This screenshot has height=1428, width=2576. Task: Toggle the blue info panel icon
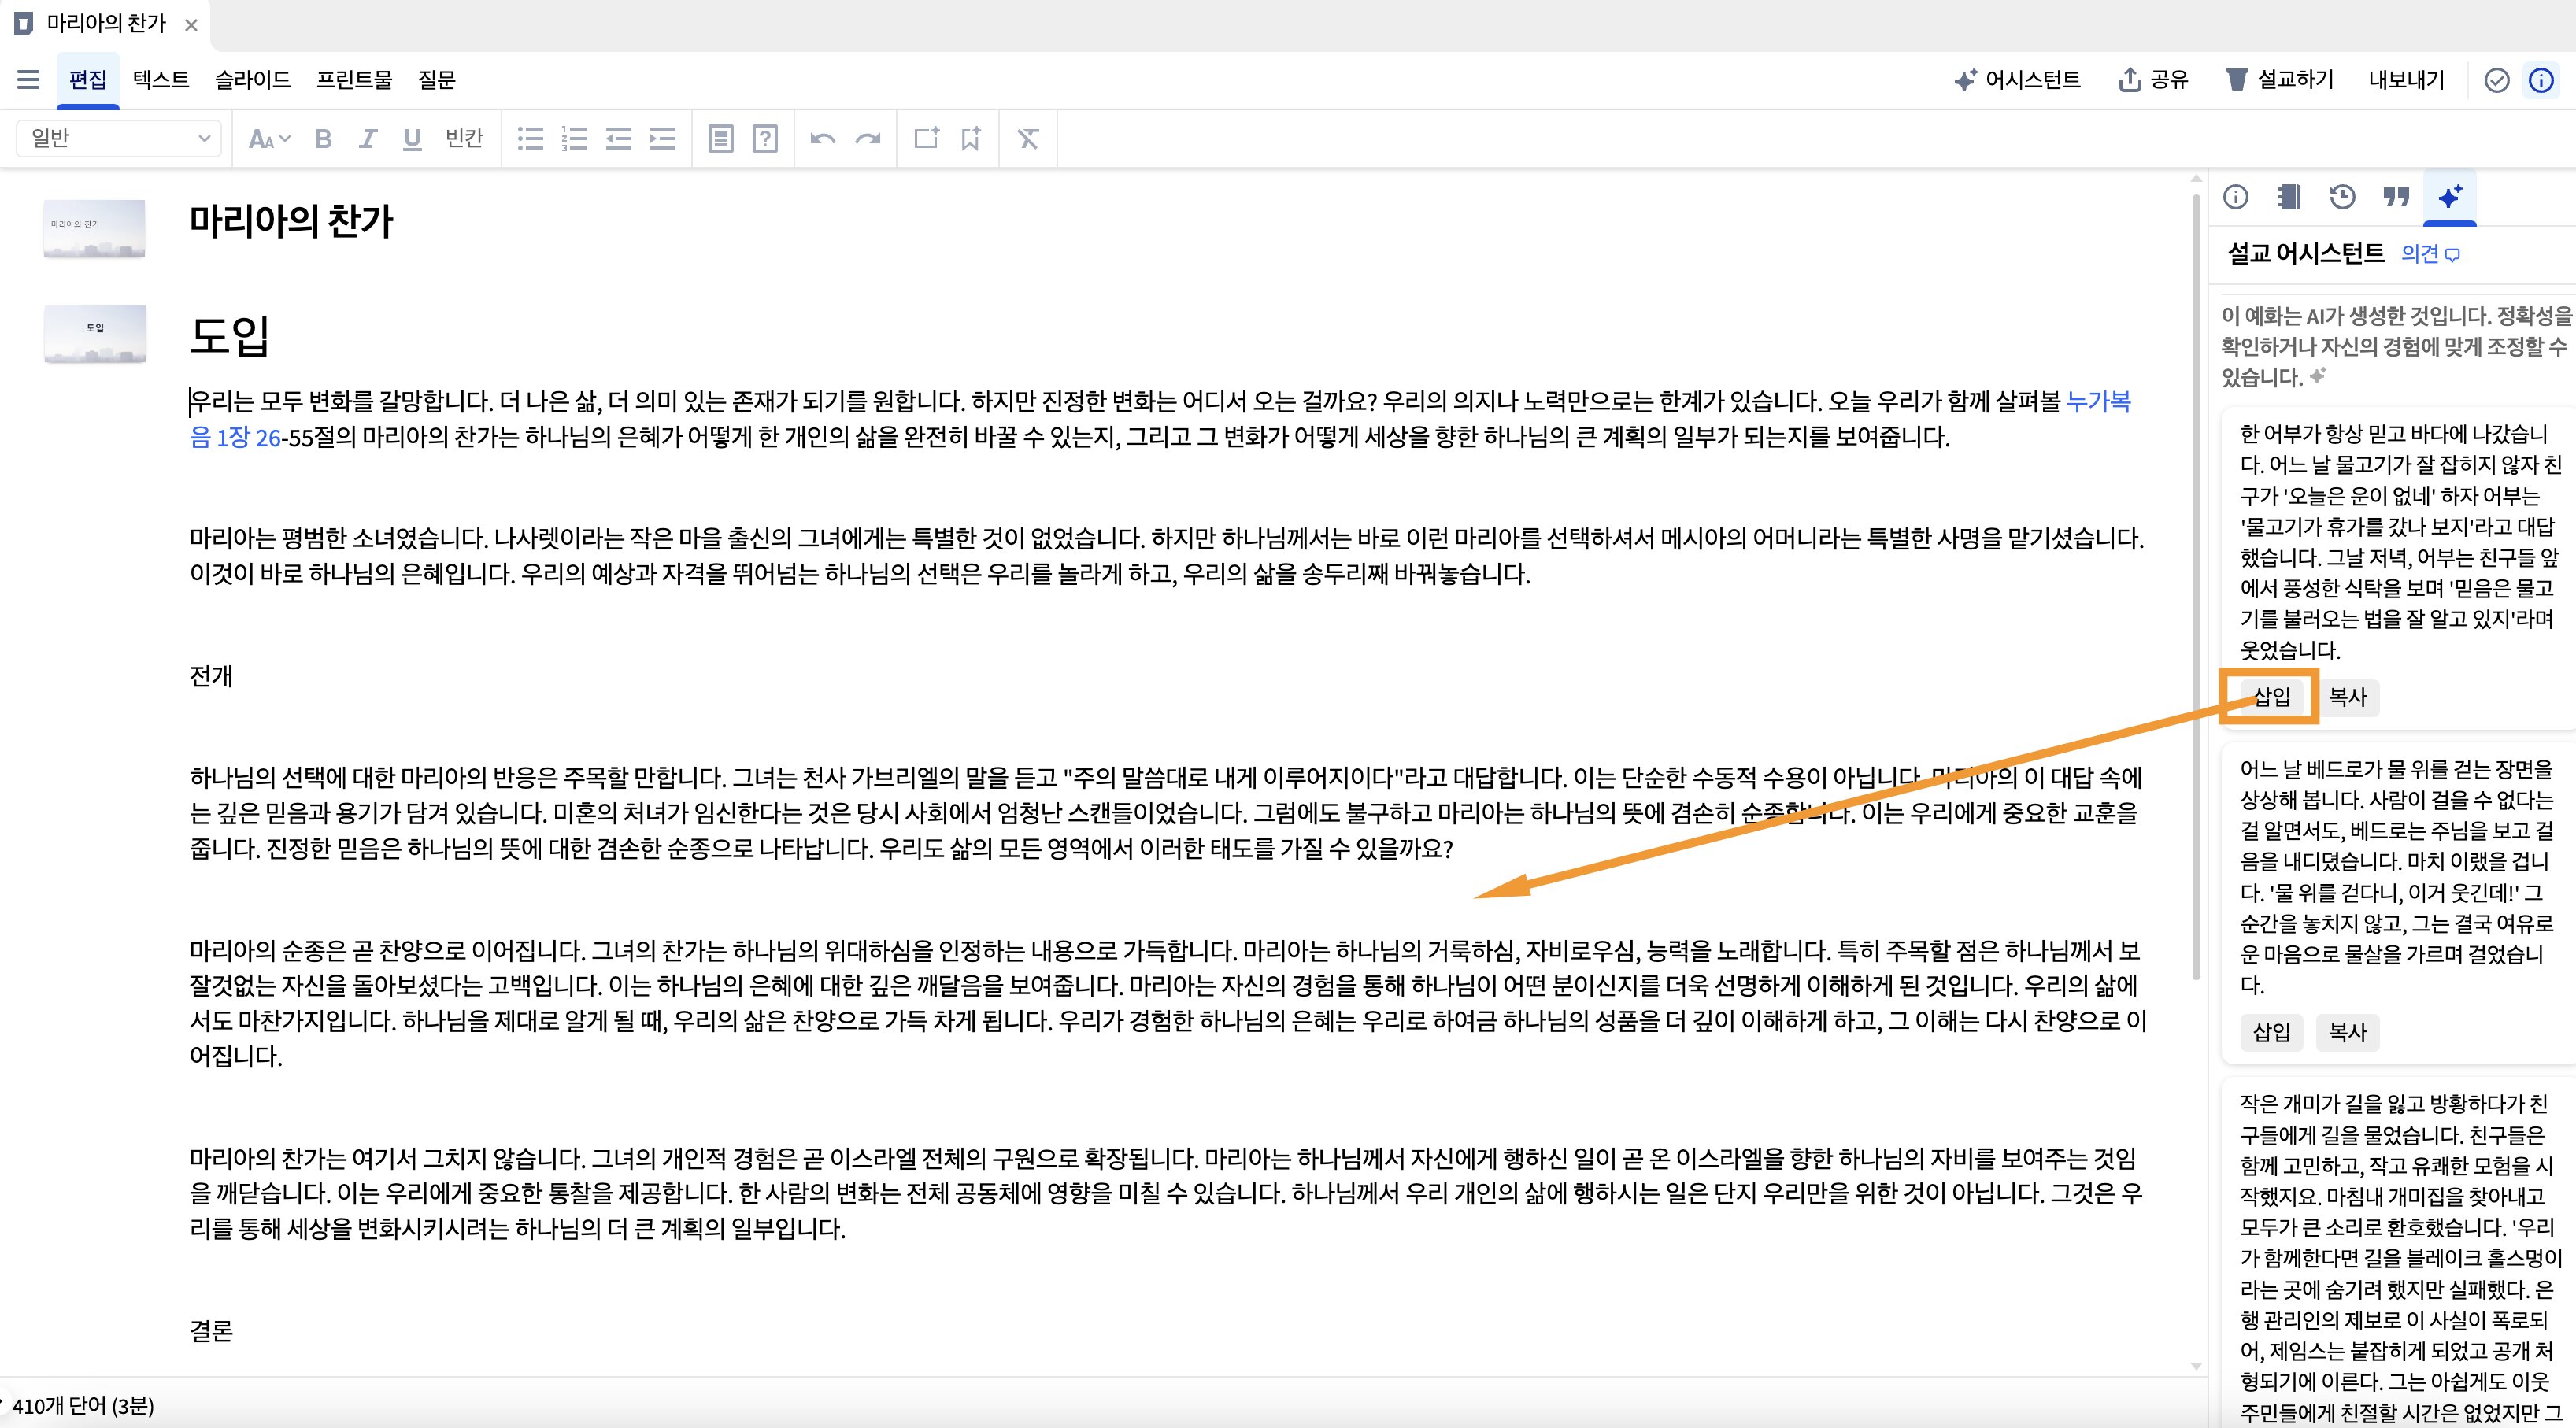(x=2541, y=80)
